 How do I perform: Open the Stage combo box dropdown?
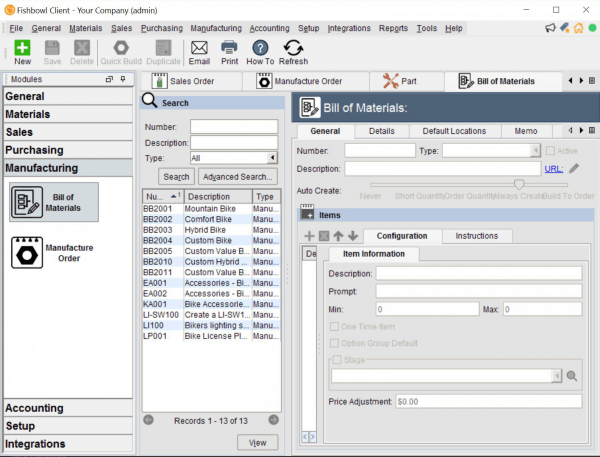pos(557,376)
